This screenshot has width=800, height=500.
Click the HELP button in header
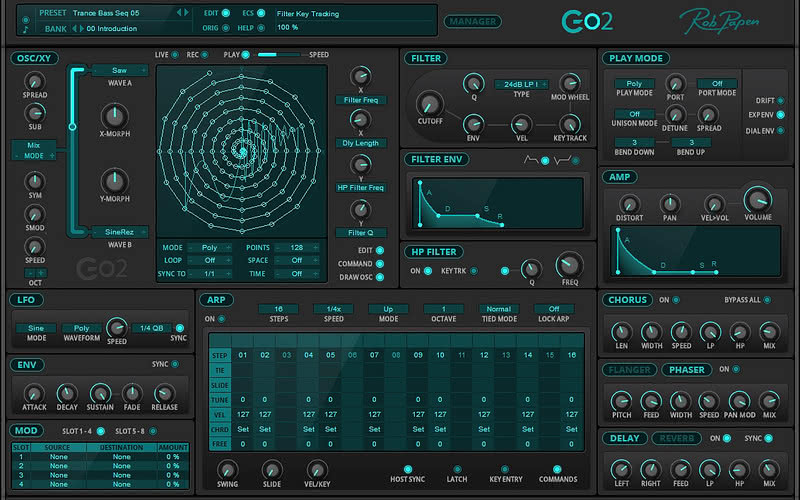(261, 28)
